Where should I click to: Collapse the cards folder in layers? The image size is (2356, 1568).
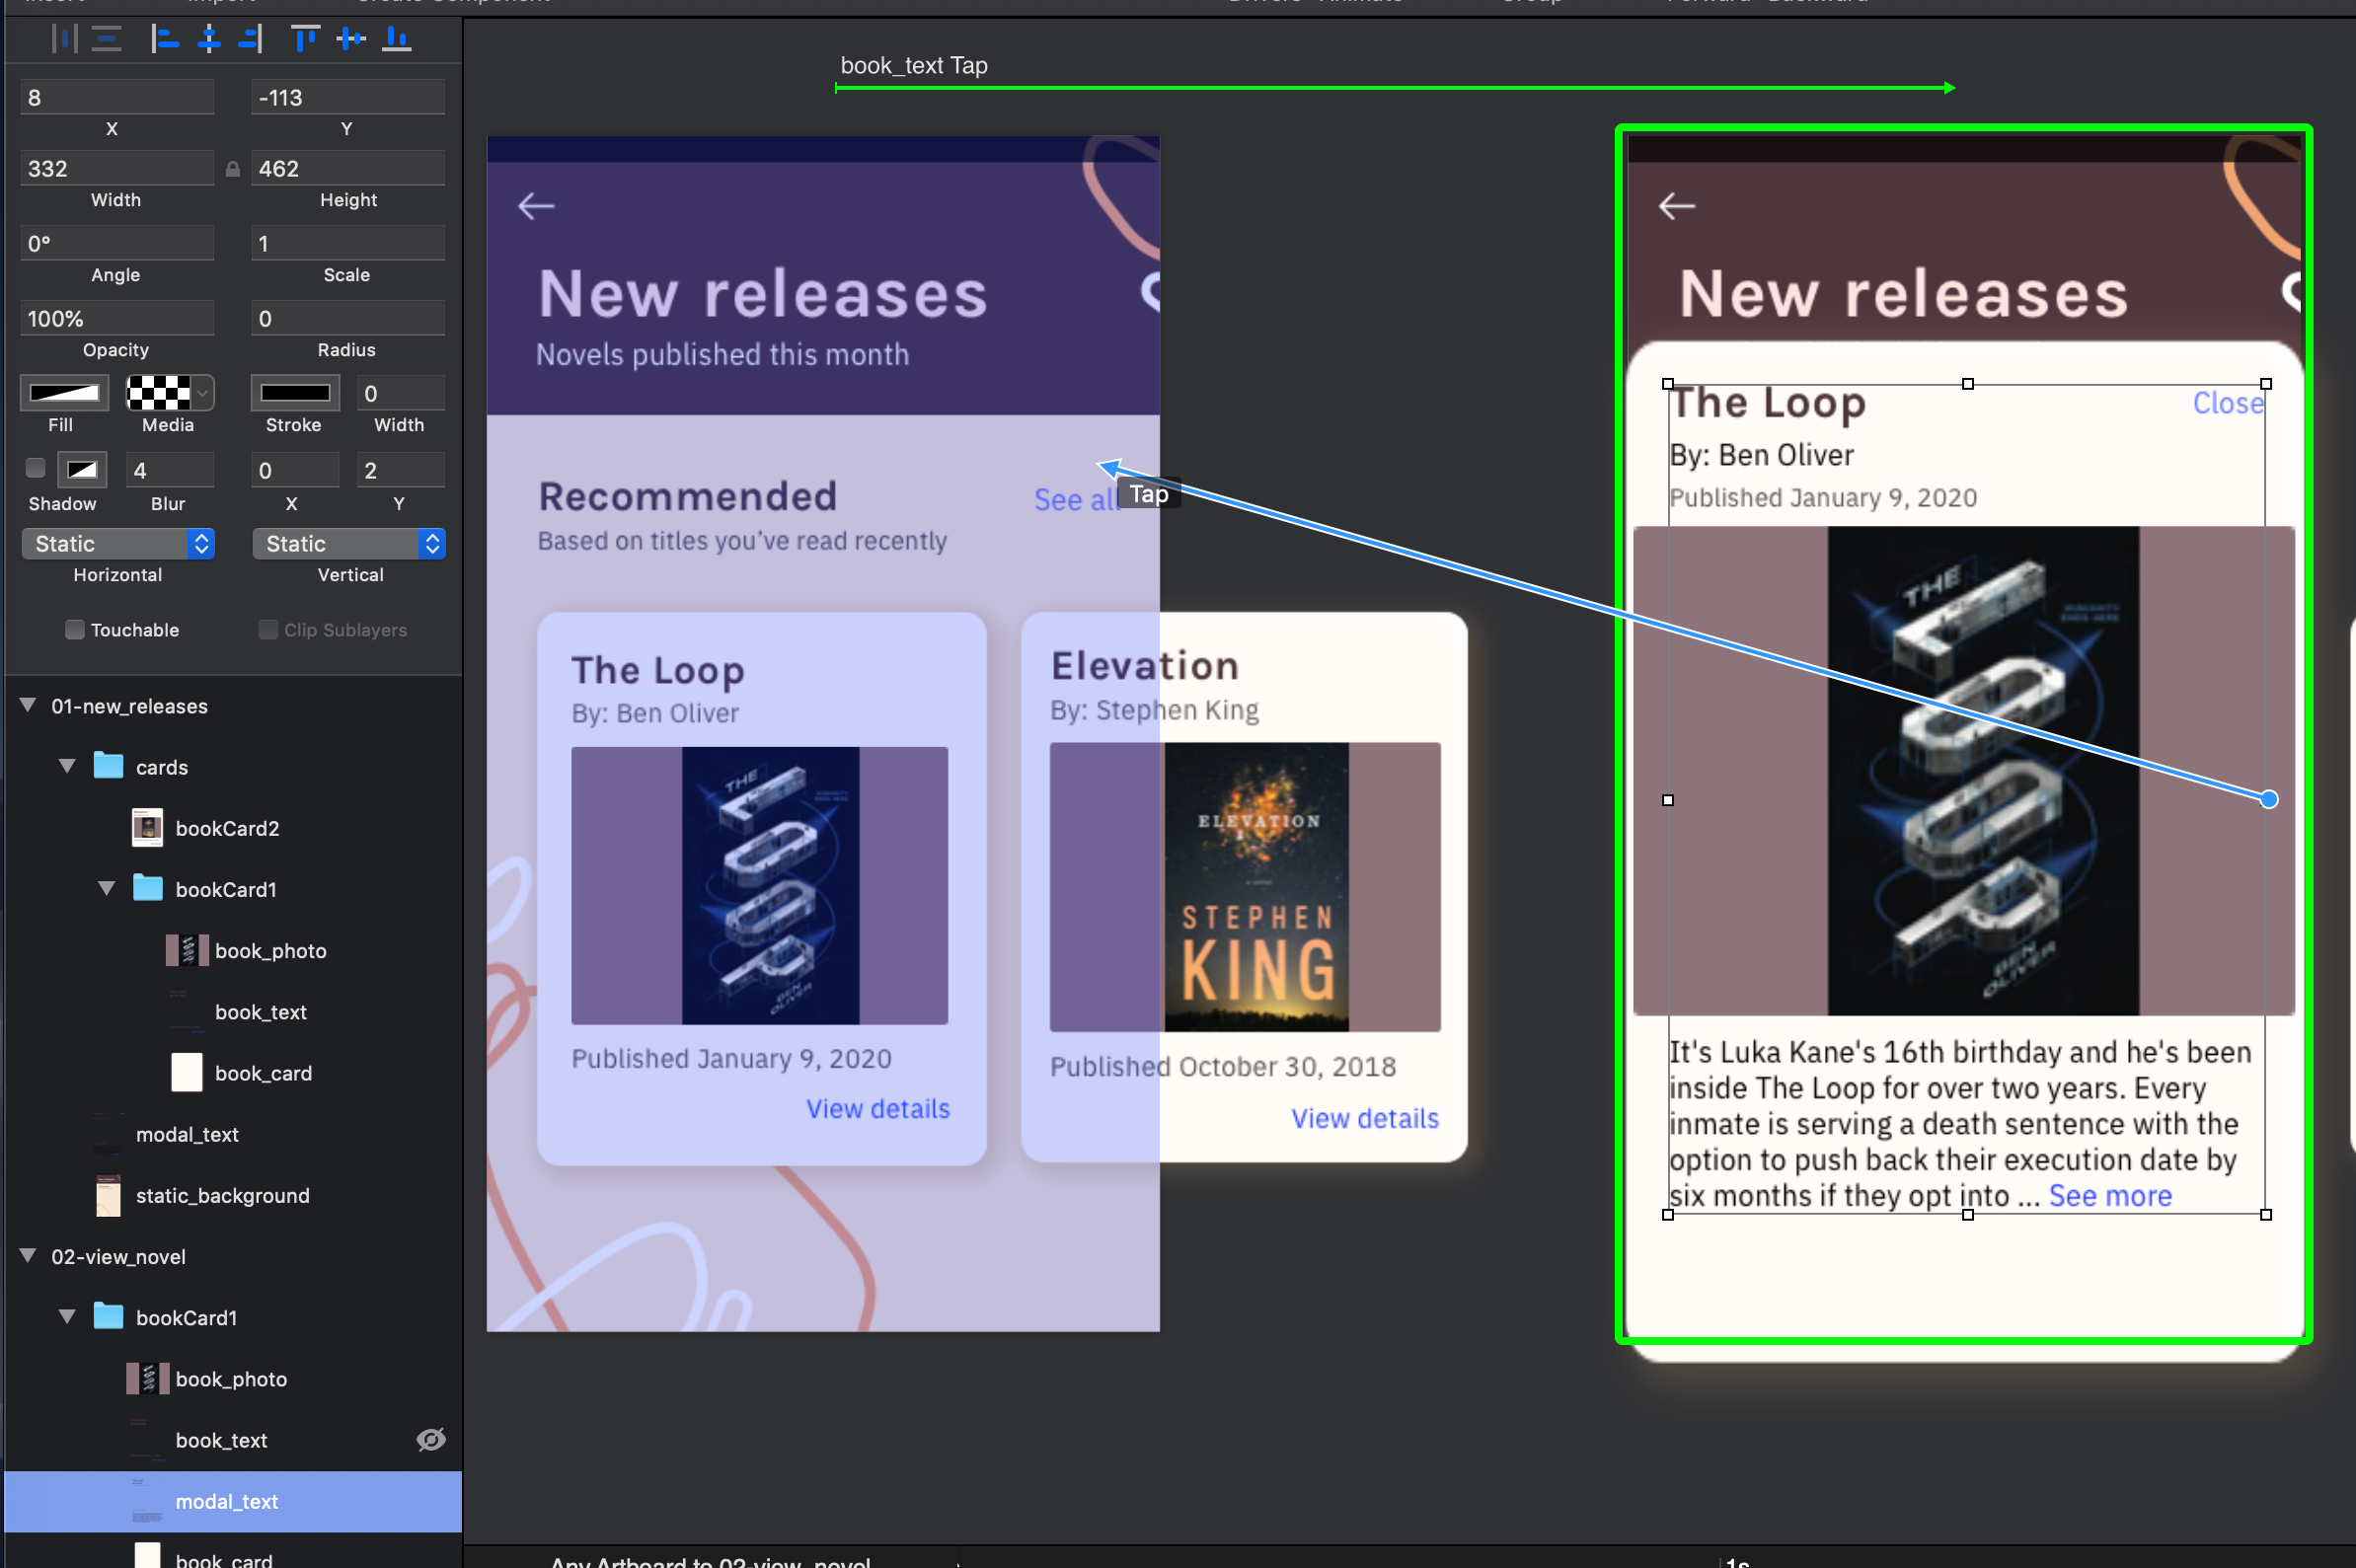[67, 766]
